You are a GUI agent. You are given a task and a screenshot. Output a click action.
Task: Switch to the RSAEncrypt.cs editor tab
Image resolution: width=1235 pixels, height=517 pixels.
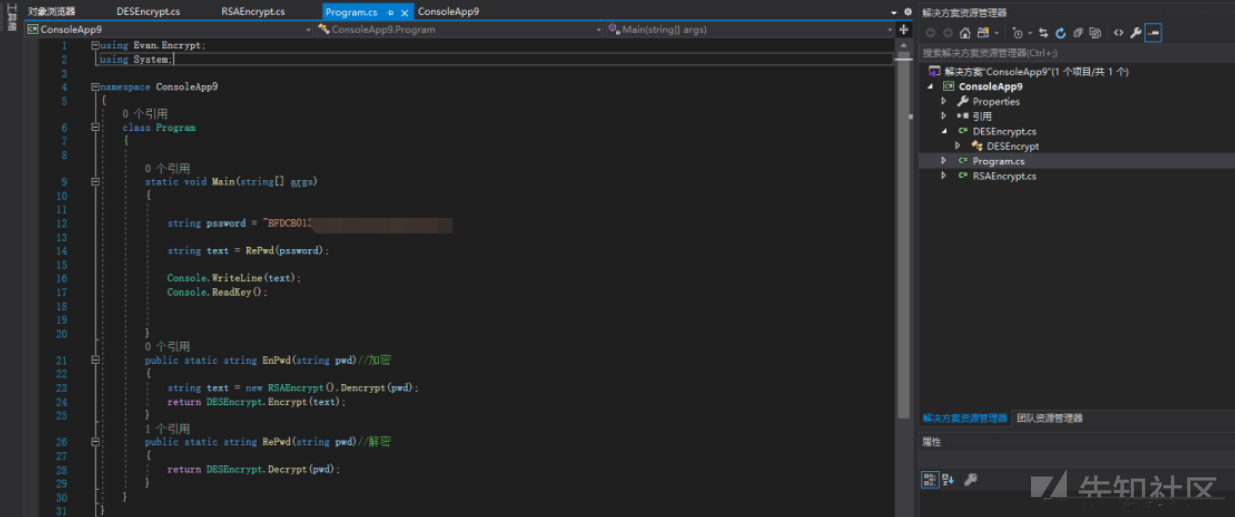253,12
